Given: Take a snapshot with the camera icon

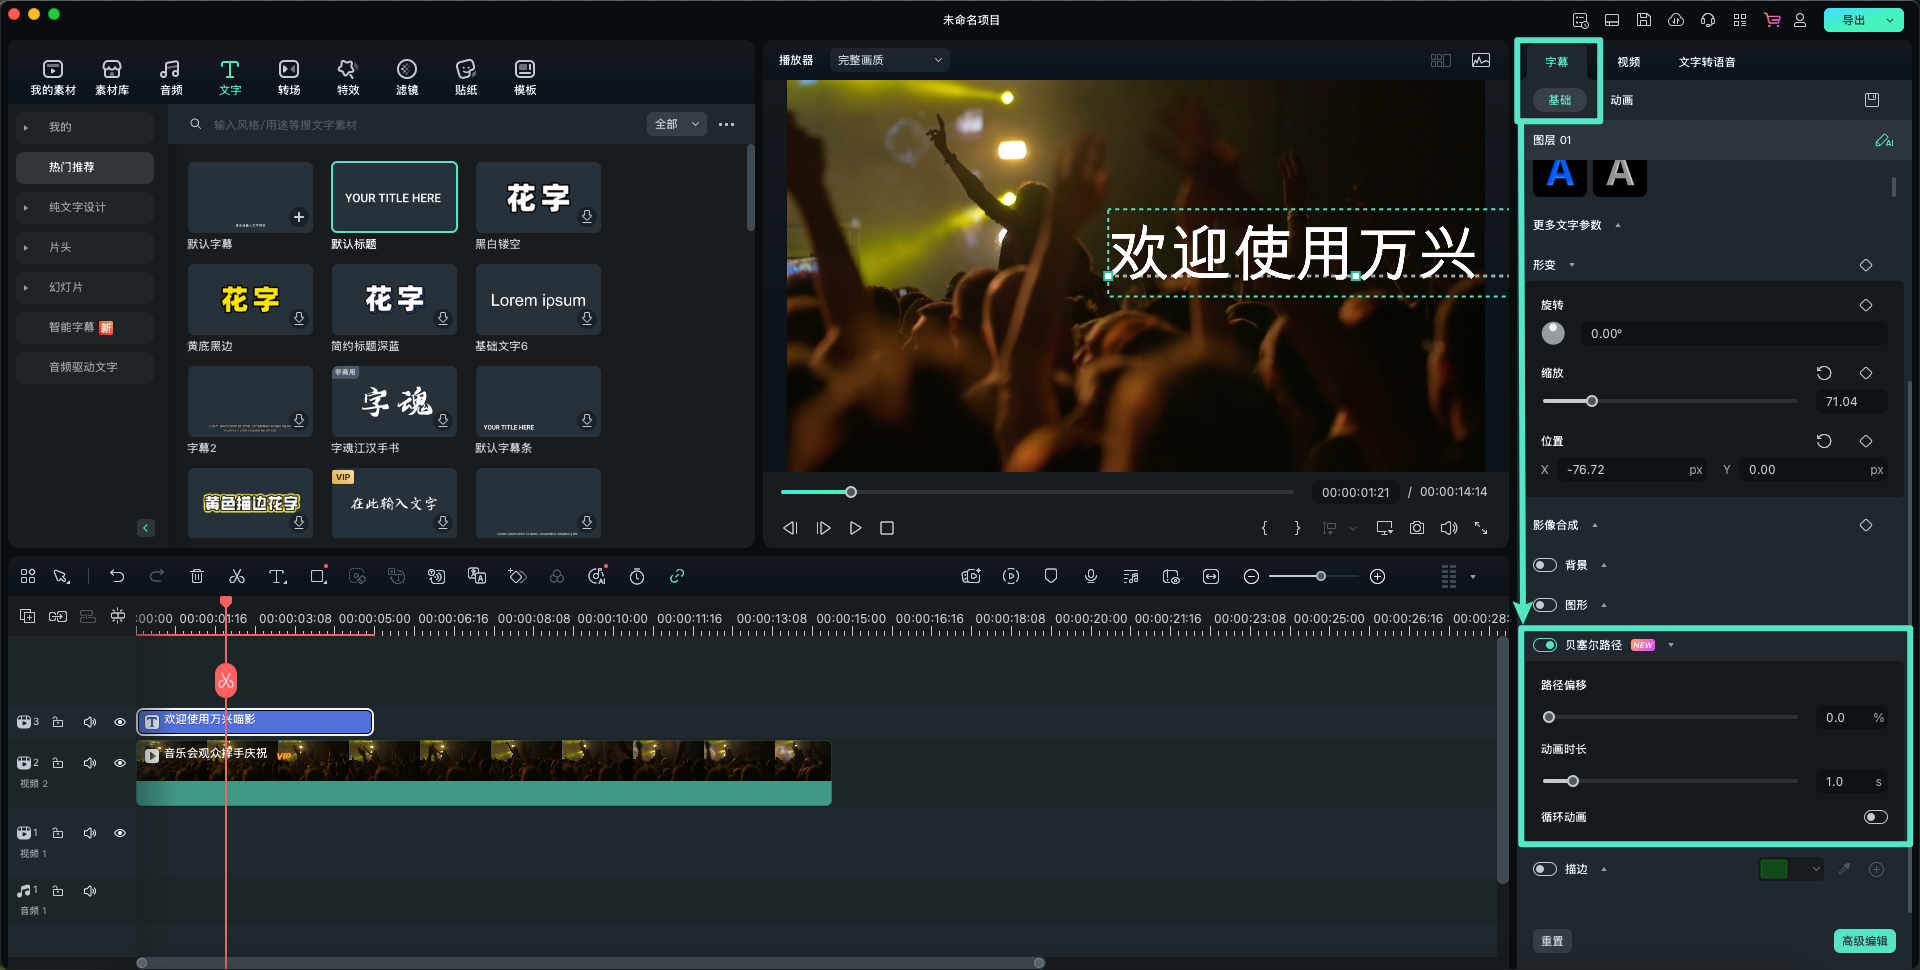Looking at the screenshot, I should pyautogui.click(x=1417, y=528).
